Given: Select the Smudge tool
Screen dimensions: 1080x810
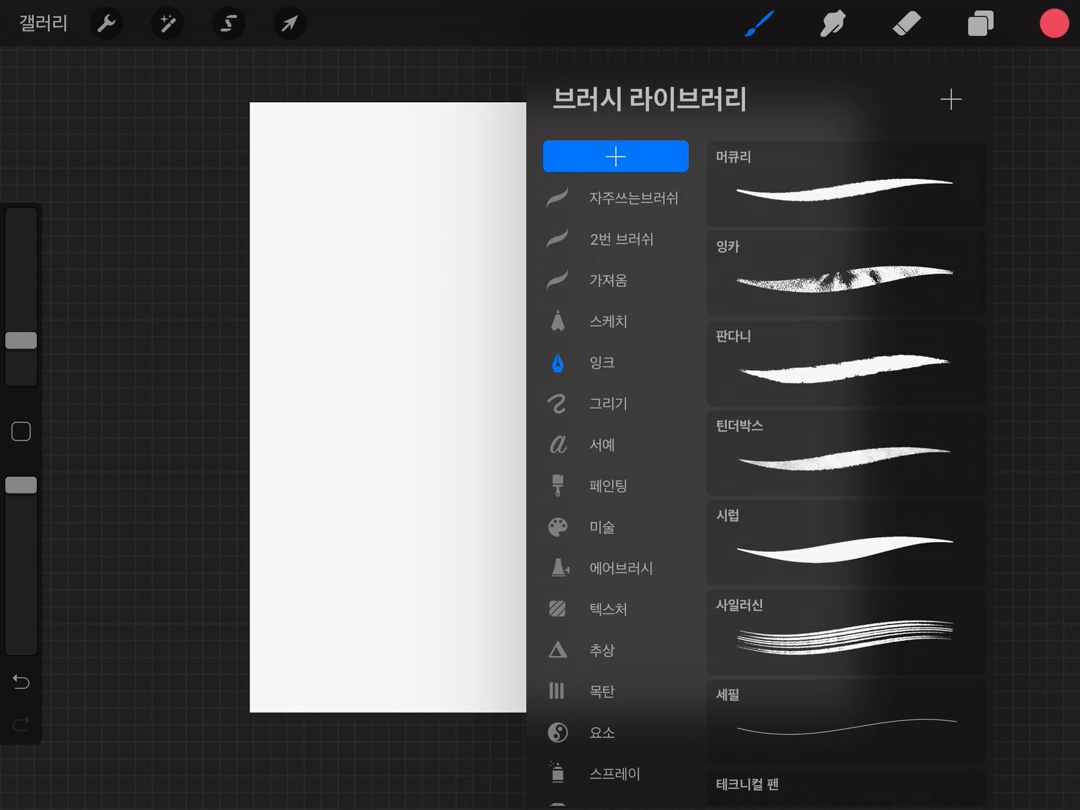Looking at the screenshot, I should point(832,23).
